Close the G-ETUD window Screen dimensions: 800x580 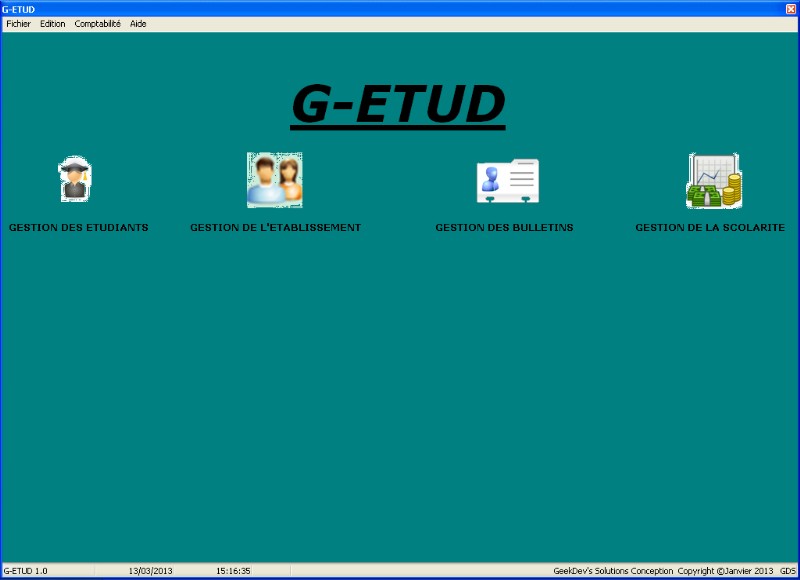tap(791, 8)
